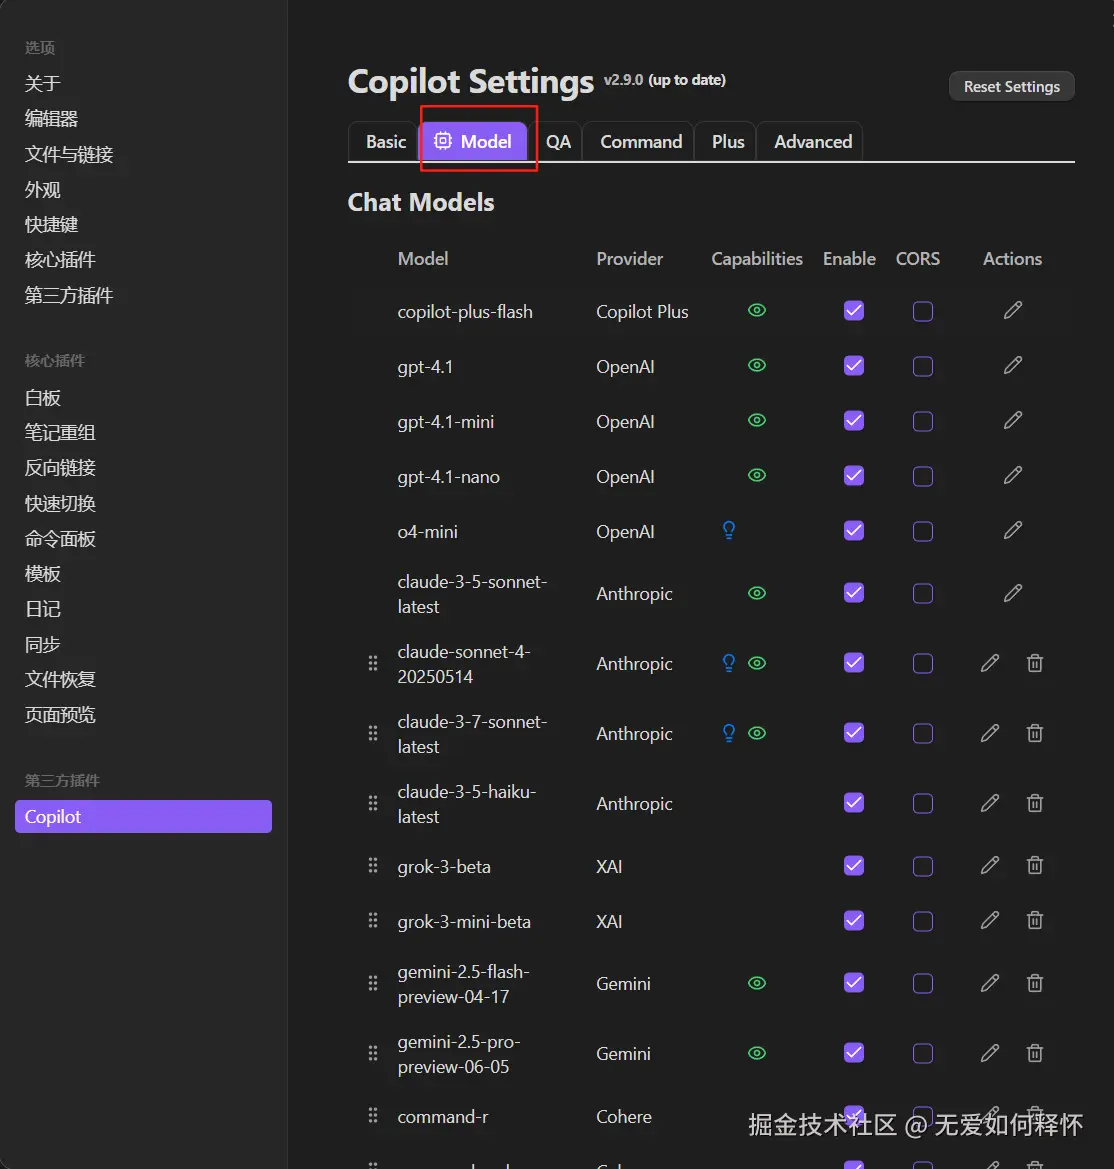Edit the claude-3-5-haiku-latest model
1114x1169 pixels.
click(x=990, y=803)
